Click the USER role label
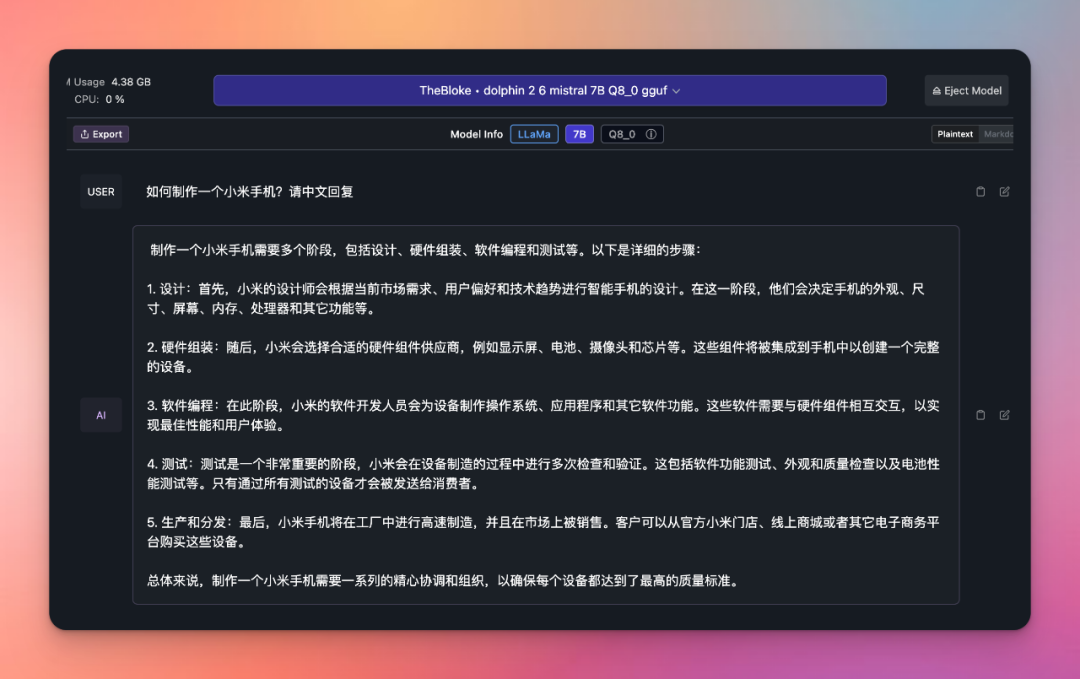The image size is (1080, 679). click(x=100, y=191)
